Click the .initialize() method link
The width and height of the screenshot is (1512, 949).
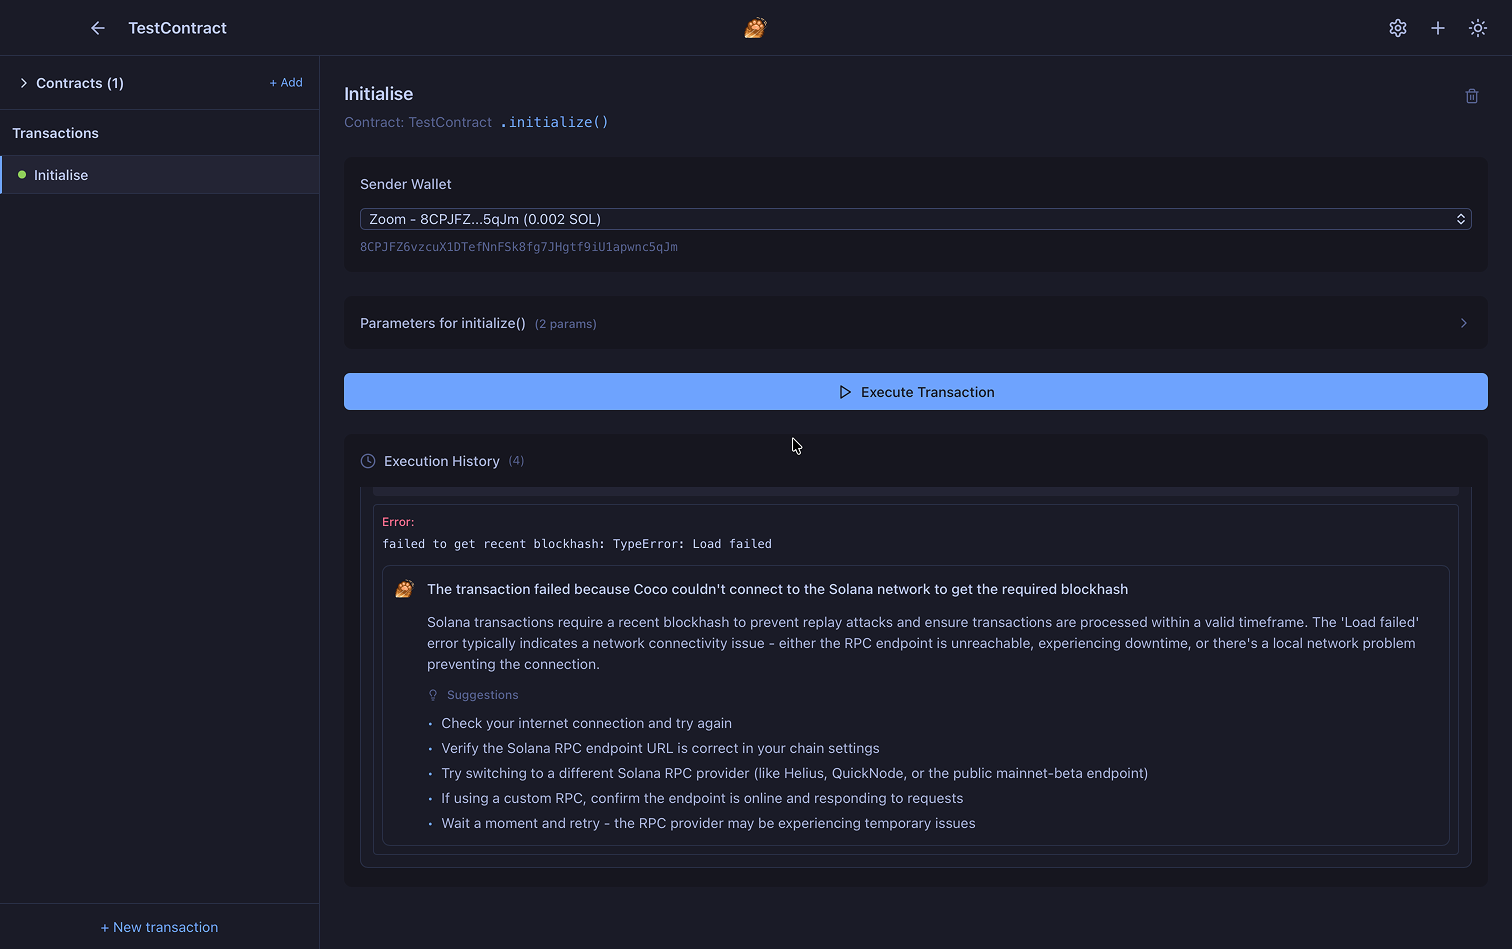[x=554, y=122]
